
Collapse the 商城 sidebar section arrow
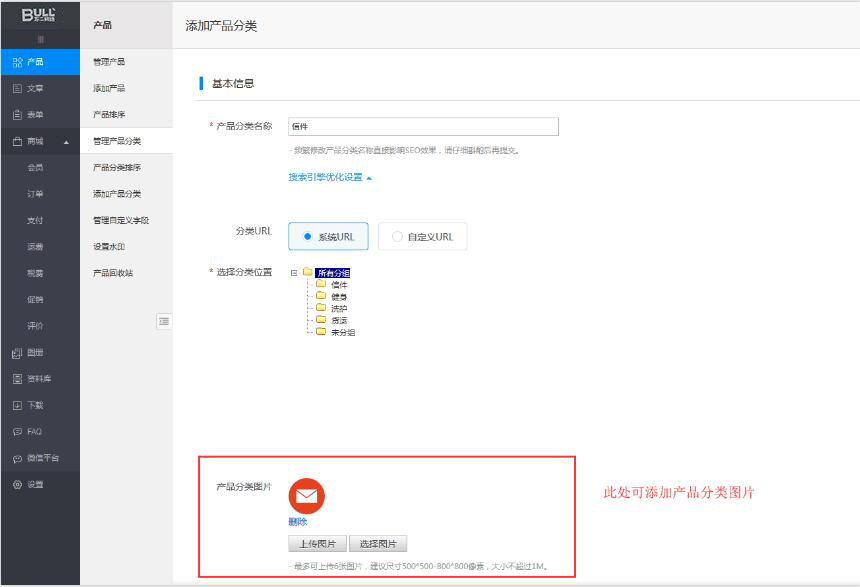pyautogui.click(x=67, y=142)
